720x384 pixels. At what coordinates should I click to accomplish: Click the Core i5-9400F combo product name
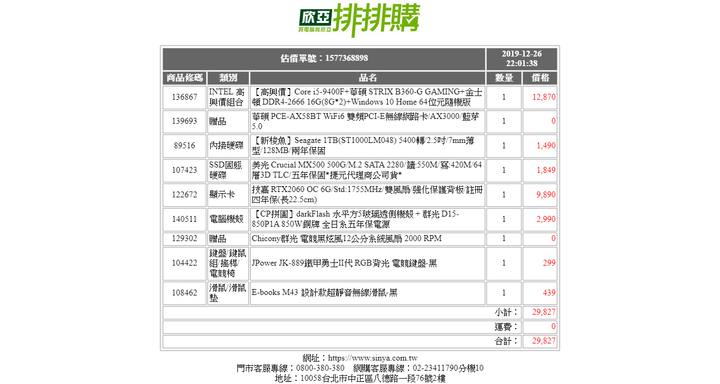(x=367, y=97)
